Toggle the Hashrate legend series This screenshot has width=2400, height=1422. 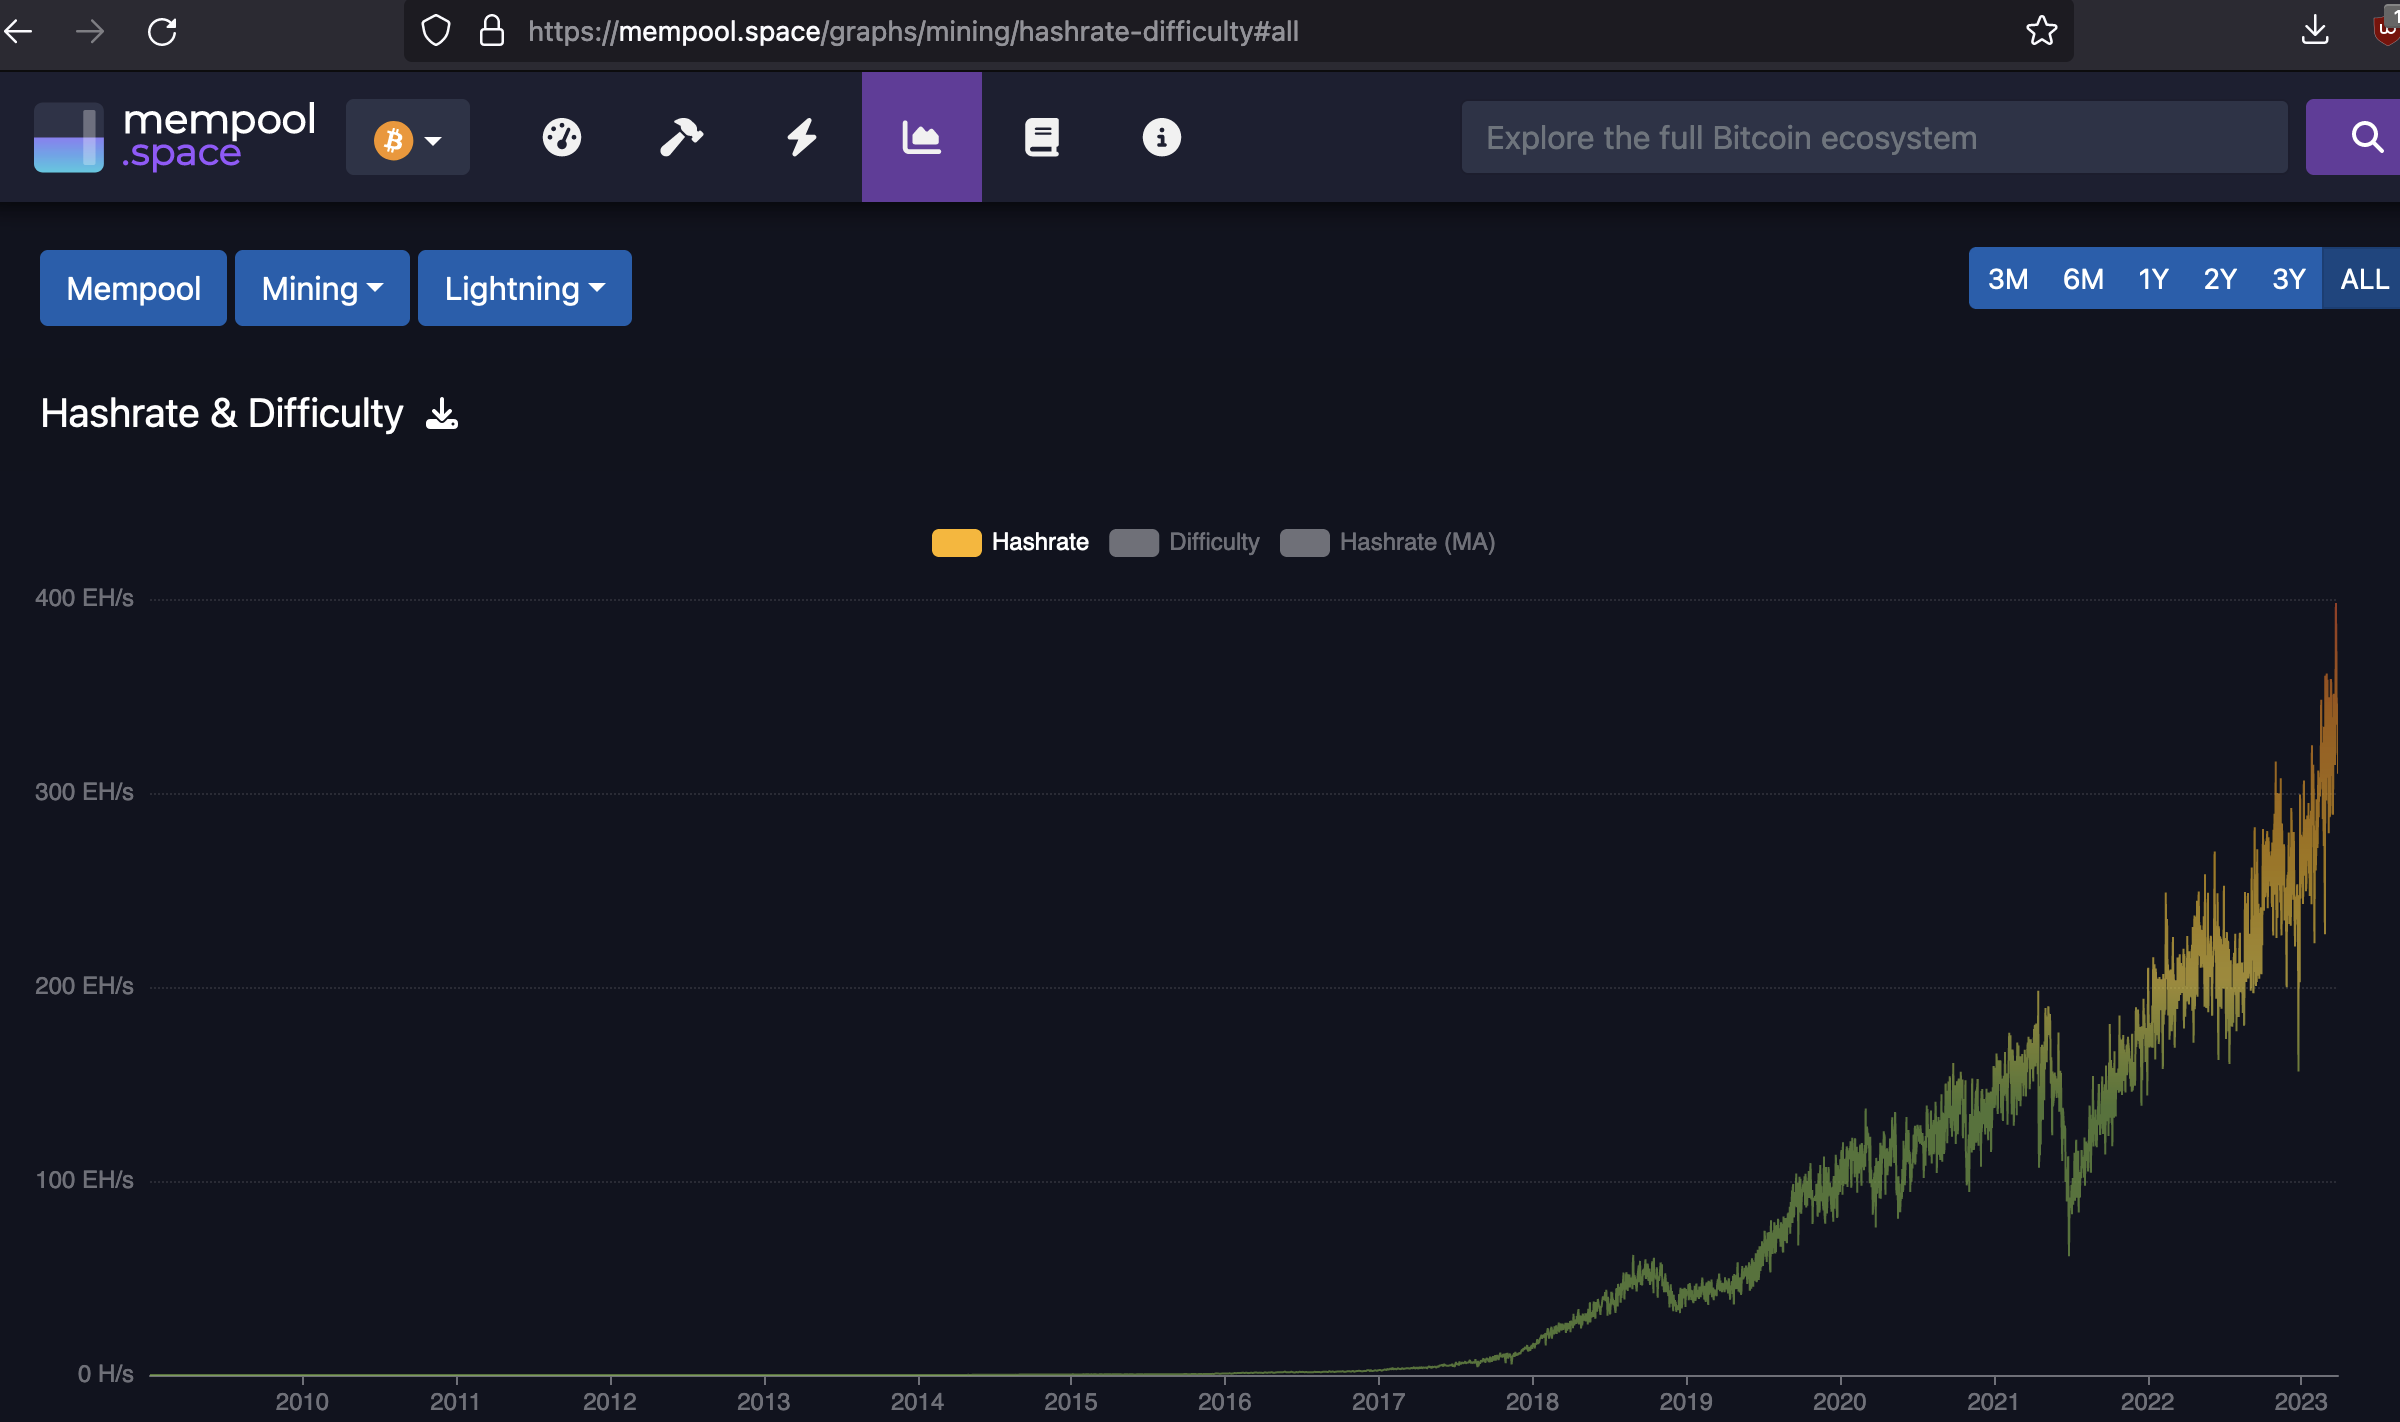1010,542
